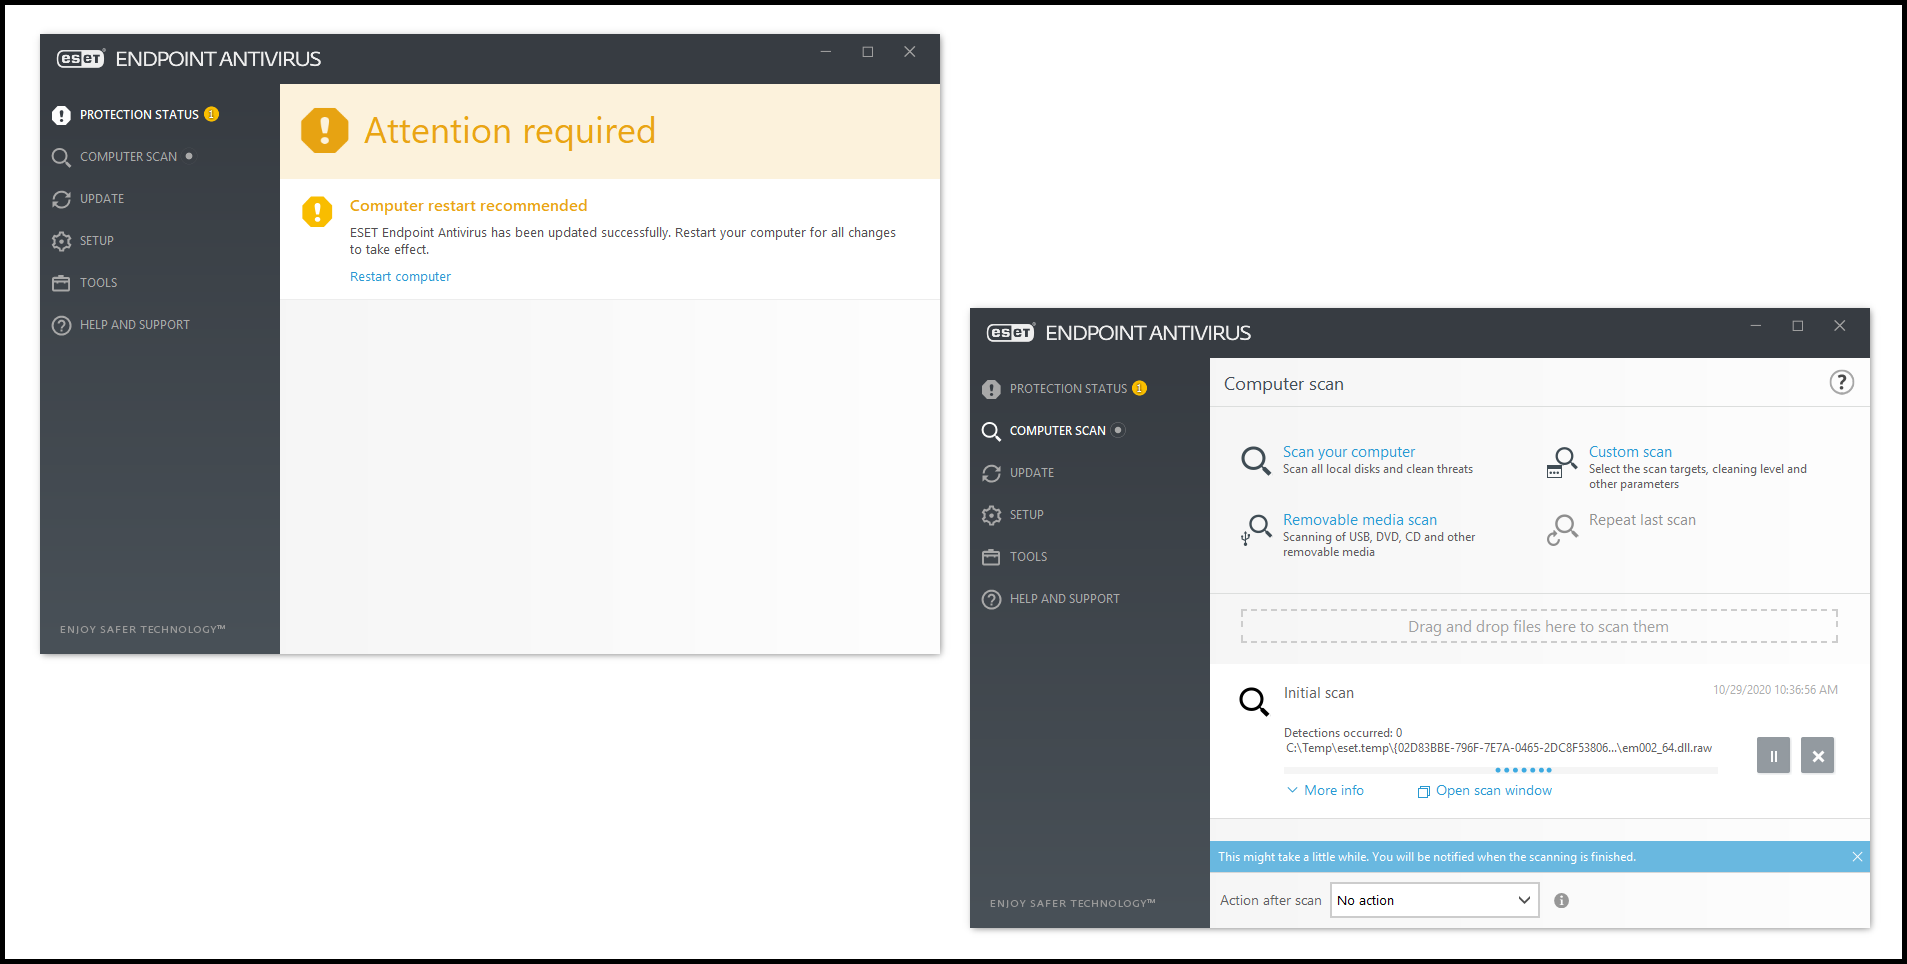The width and height of the screenshot is (1907, 964).
Task: Expand More info for the Initial scan
Action: point(1325,791)
